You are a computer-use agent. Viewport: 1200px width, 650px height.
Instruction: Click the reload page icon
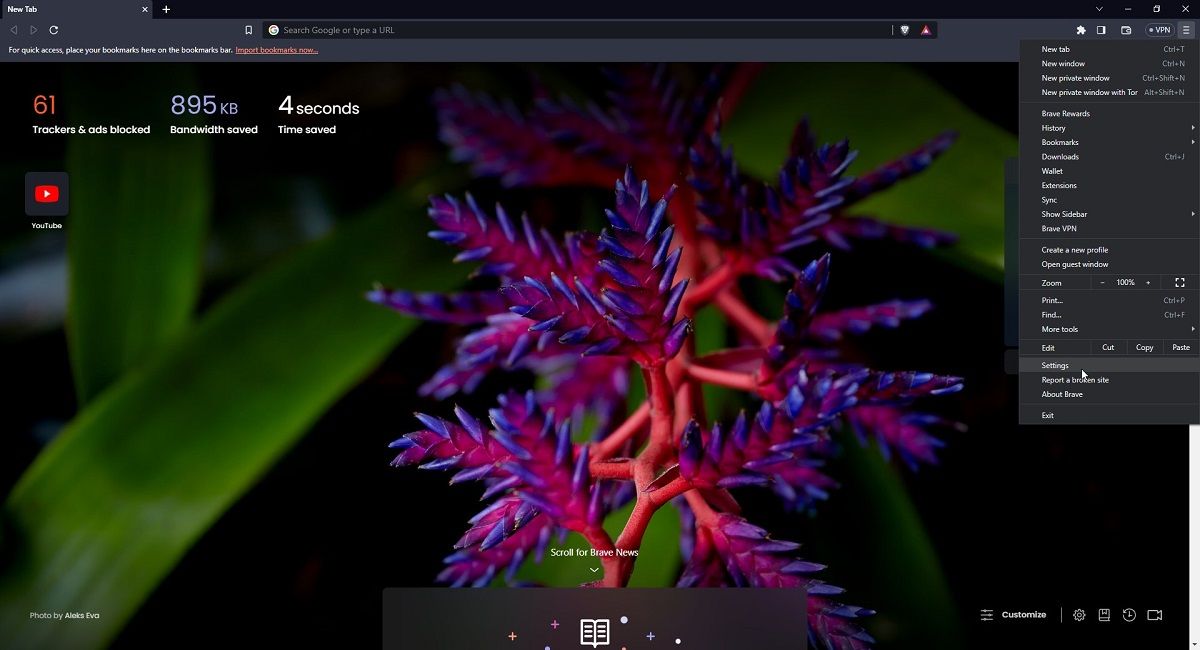click(x=54, y=30)
